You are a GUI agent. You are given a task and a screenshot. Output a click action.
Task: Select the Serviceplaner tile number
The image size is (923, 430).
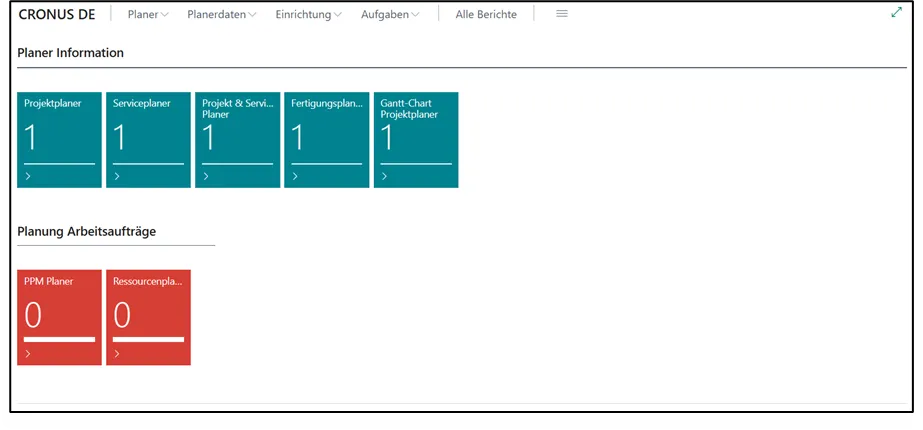tap(120, 138)
